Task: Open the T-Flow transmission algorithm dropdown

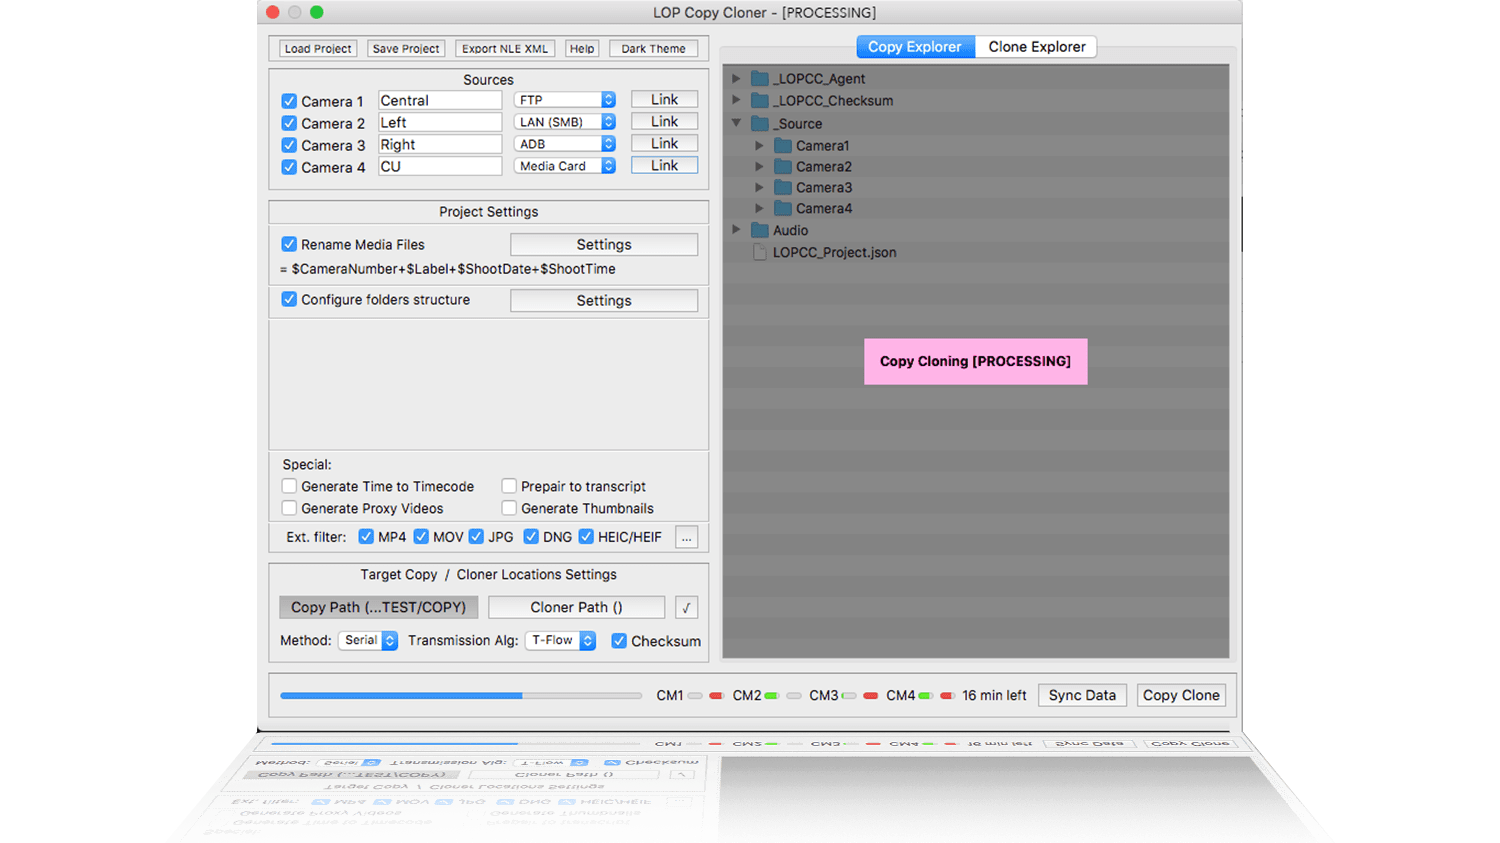Action: 560,641
